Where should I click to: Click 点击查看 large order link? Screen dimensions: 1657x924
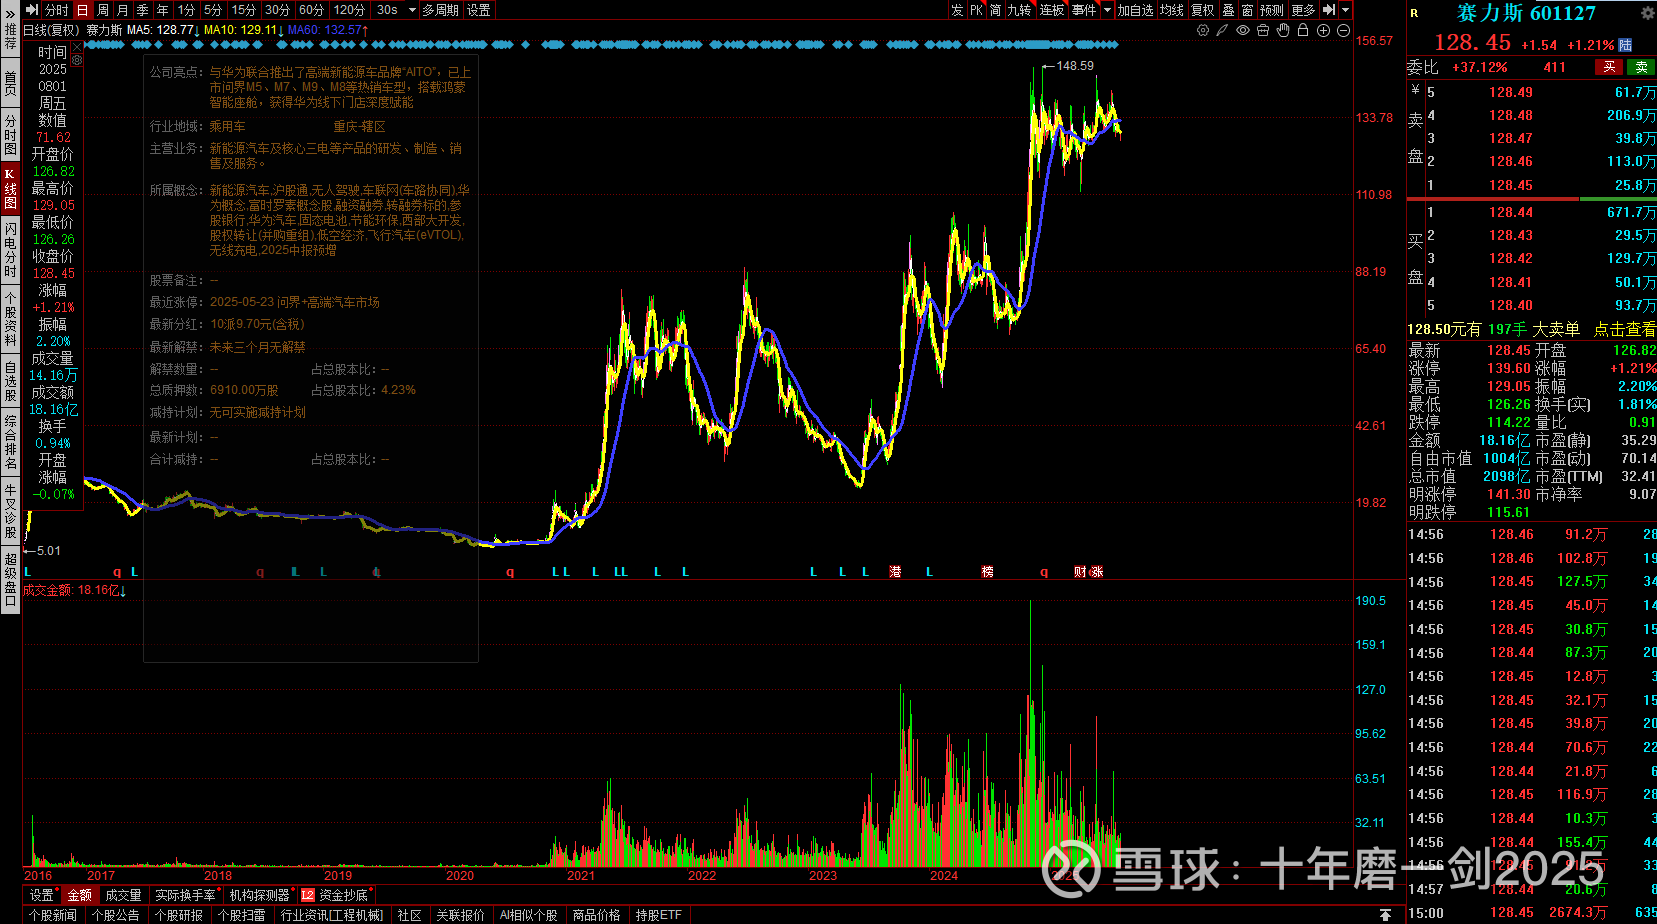pyautogui.click(x=1625, y=329)
